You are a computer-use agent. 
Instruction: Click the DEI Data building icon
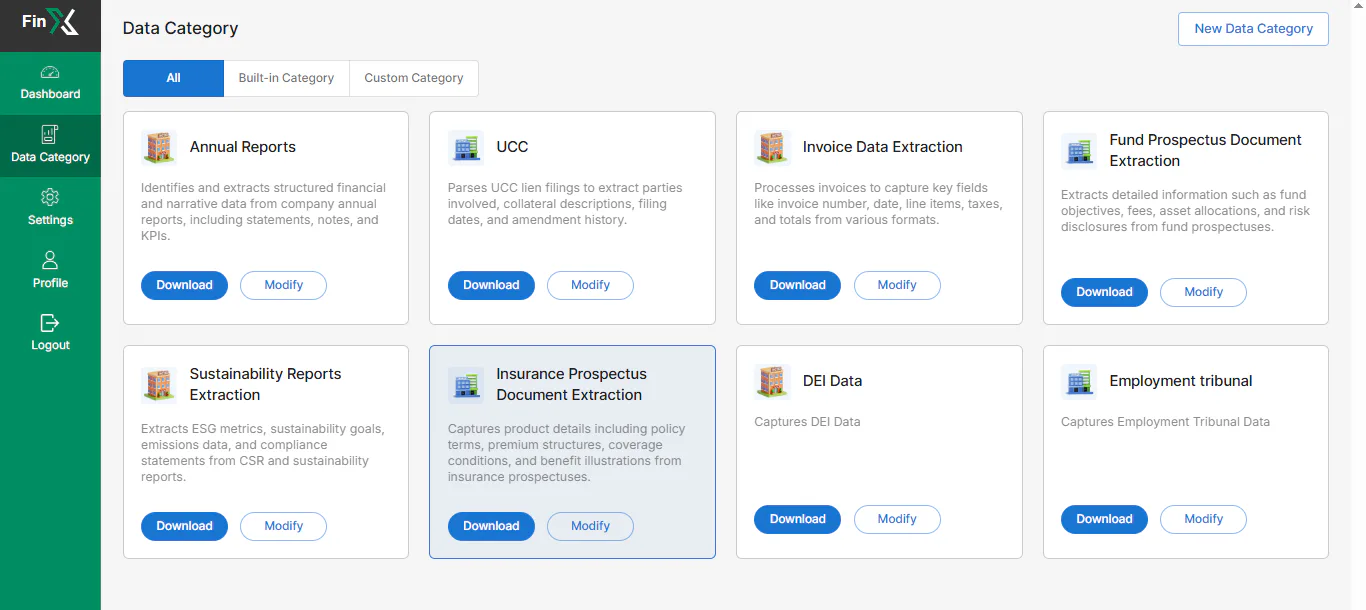(x=772, y=381)
